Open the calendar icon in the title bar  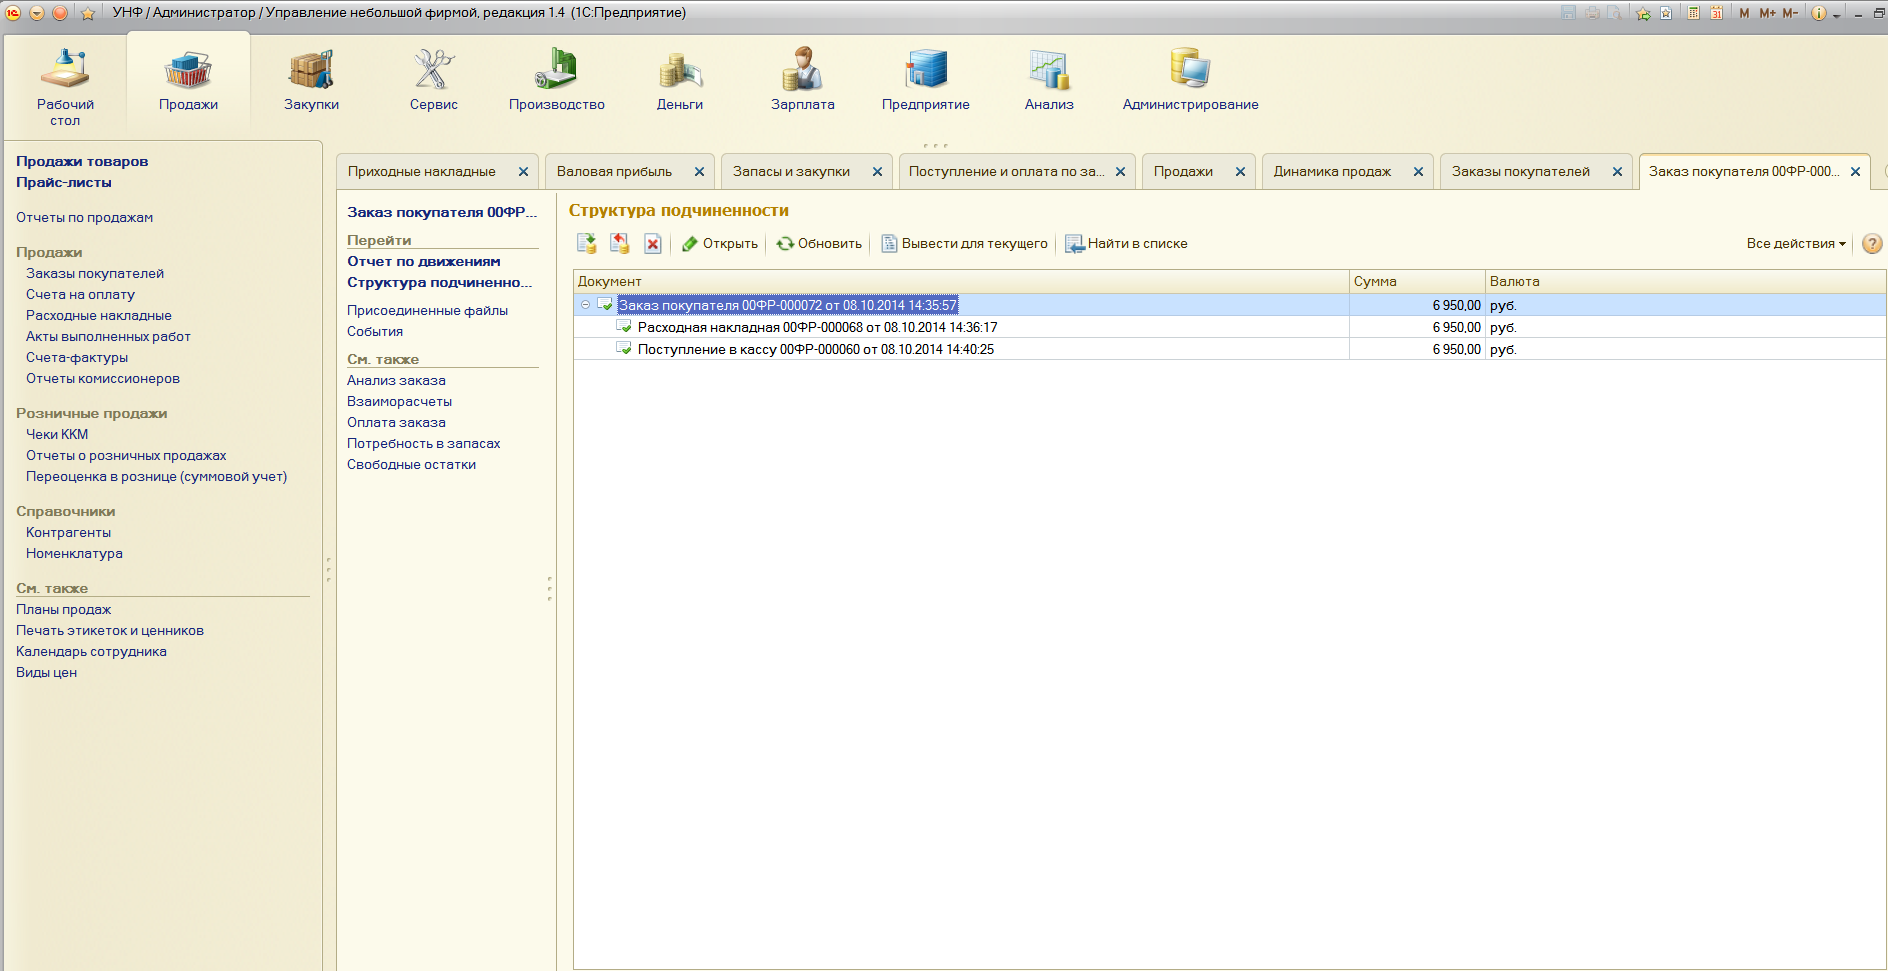tap(1716, 13)
